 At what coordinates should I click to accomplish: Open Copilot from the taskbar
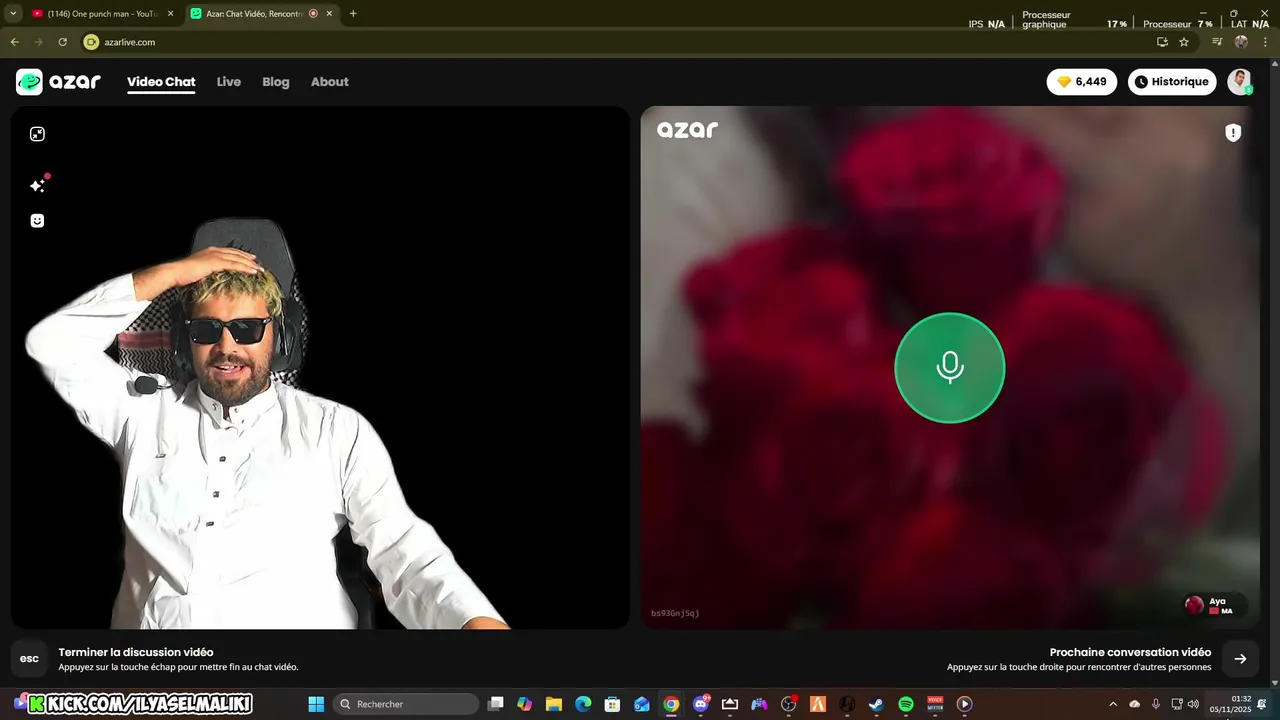pyautogui.click(x=524, y=704)
